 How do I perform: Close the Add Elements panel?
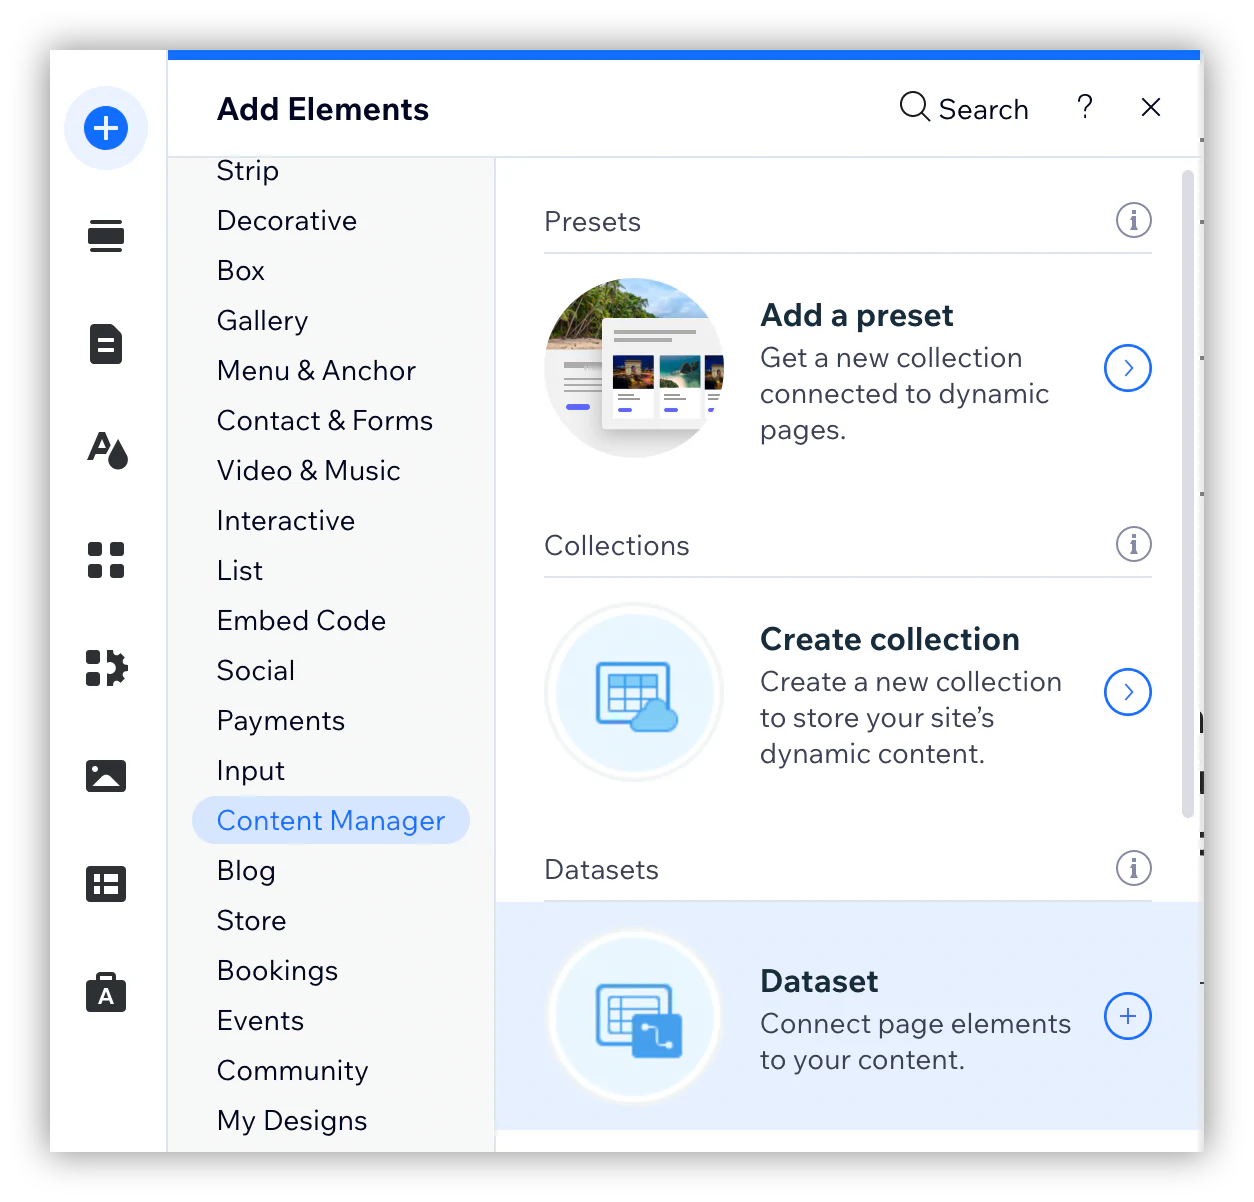tap(1151, 107)
